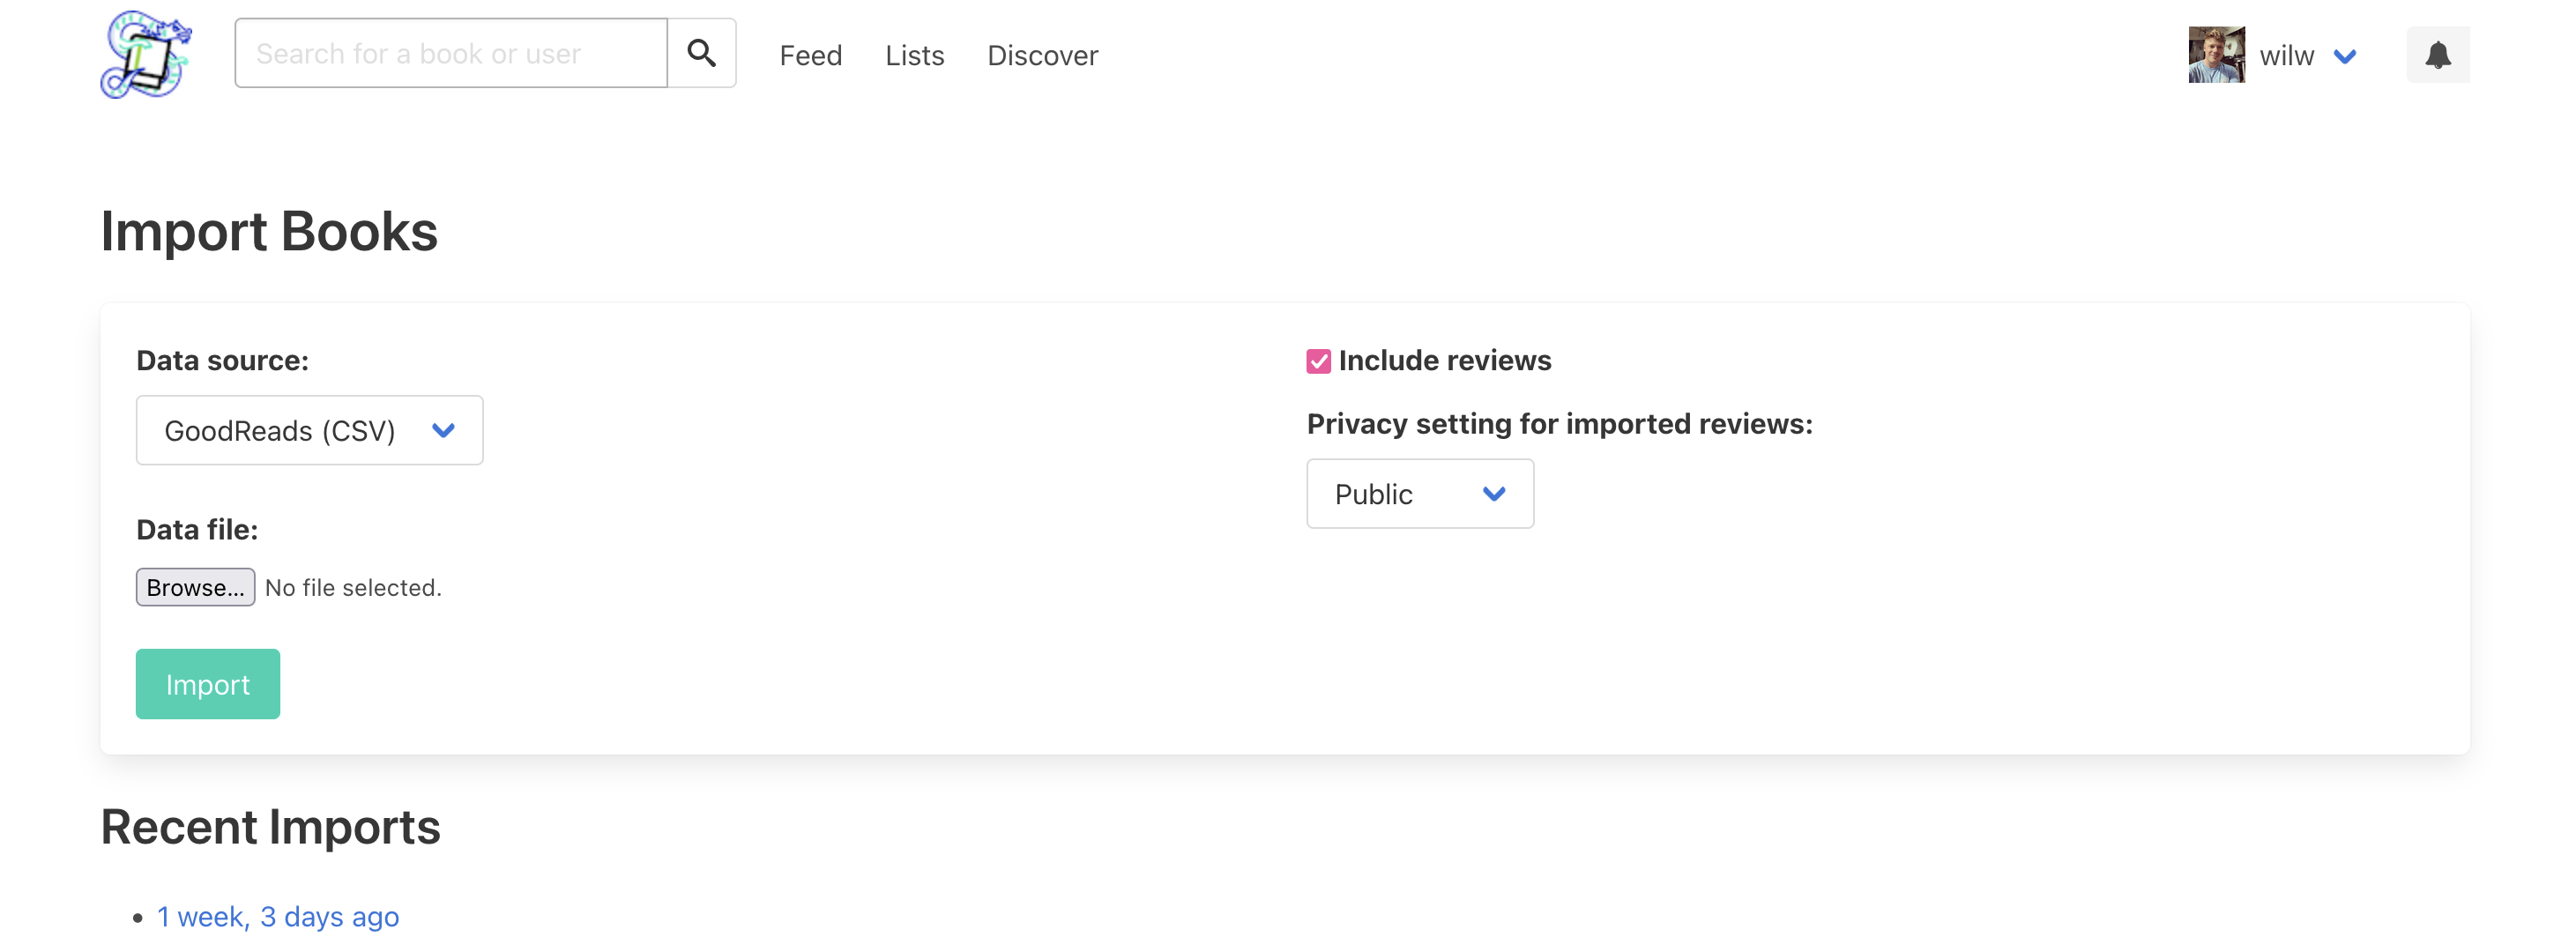Click the search magnifier icon

701,52
